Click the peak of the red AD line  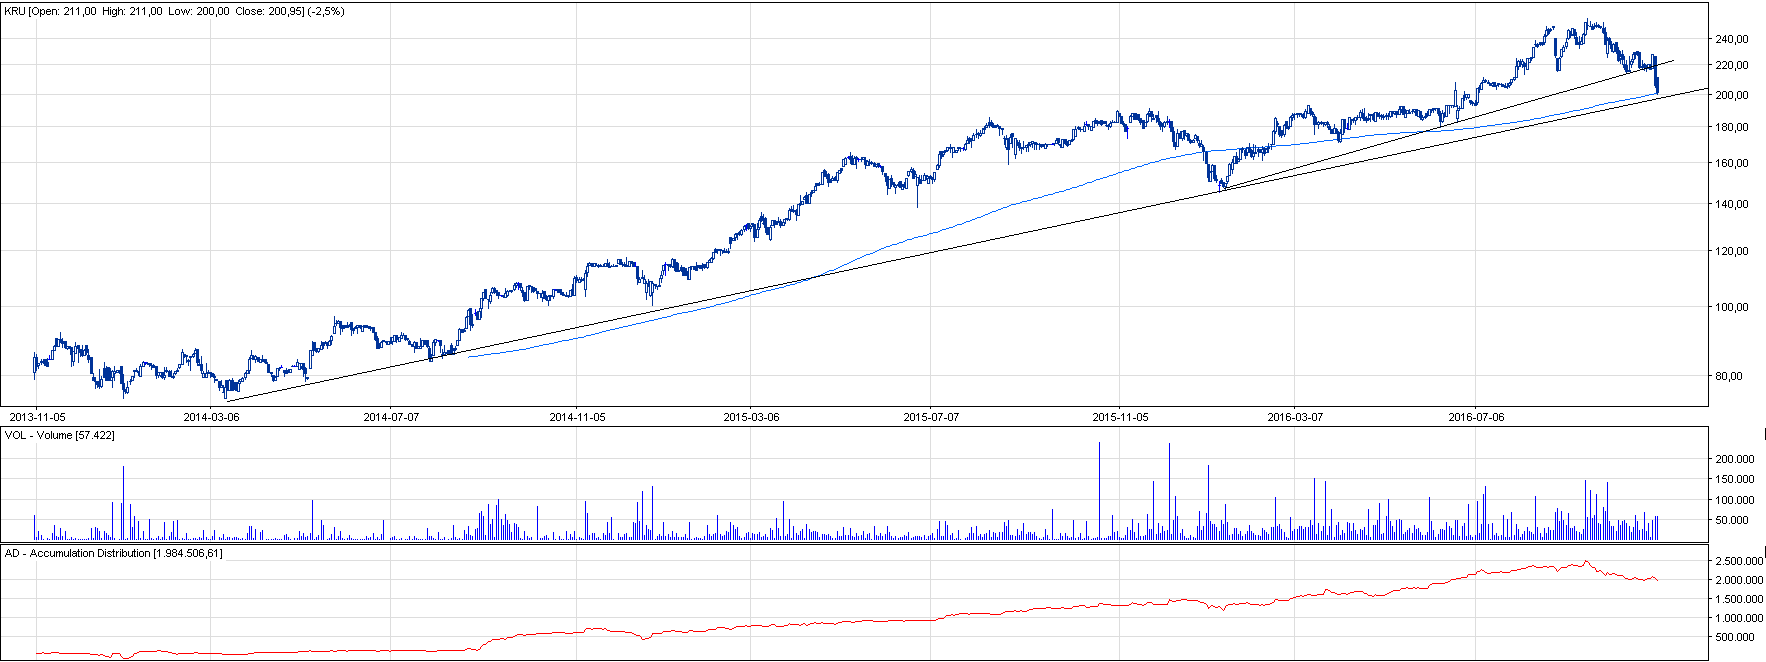(1585, 562)
